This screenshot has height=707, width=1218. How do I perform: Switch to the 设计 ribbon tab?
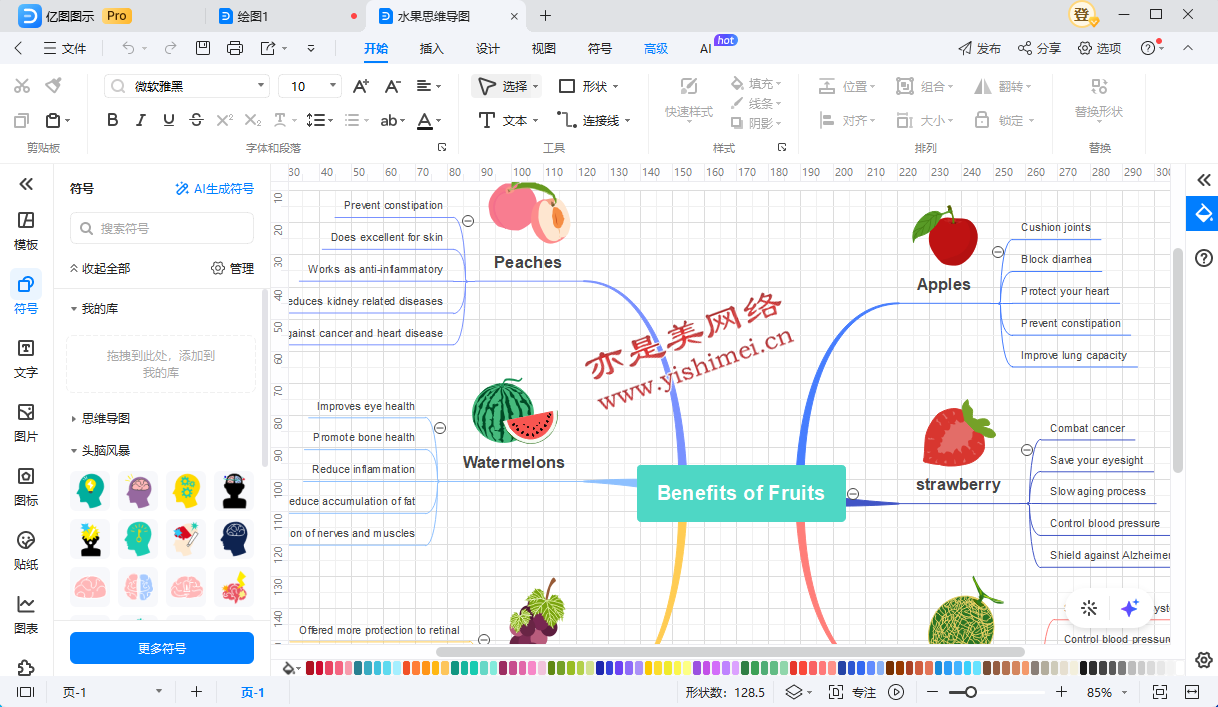[488, 48]
